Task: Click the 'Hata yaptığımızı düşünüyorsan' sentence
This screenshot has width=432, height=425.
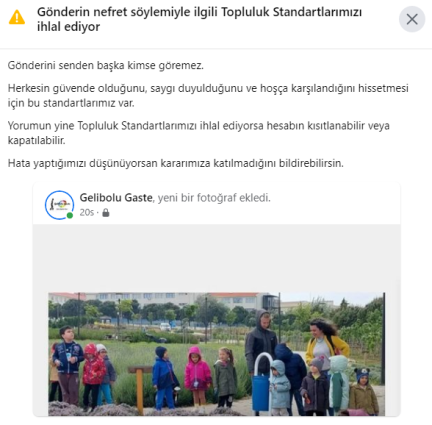Action: point(176,163)
